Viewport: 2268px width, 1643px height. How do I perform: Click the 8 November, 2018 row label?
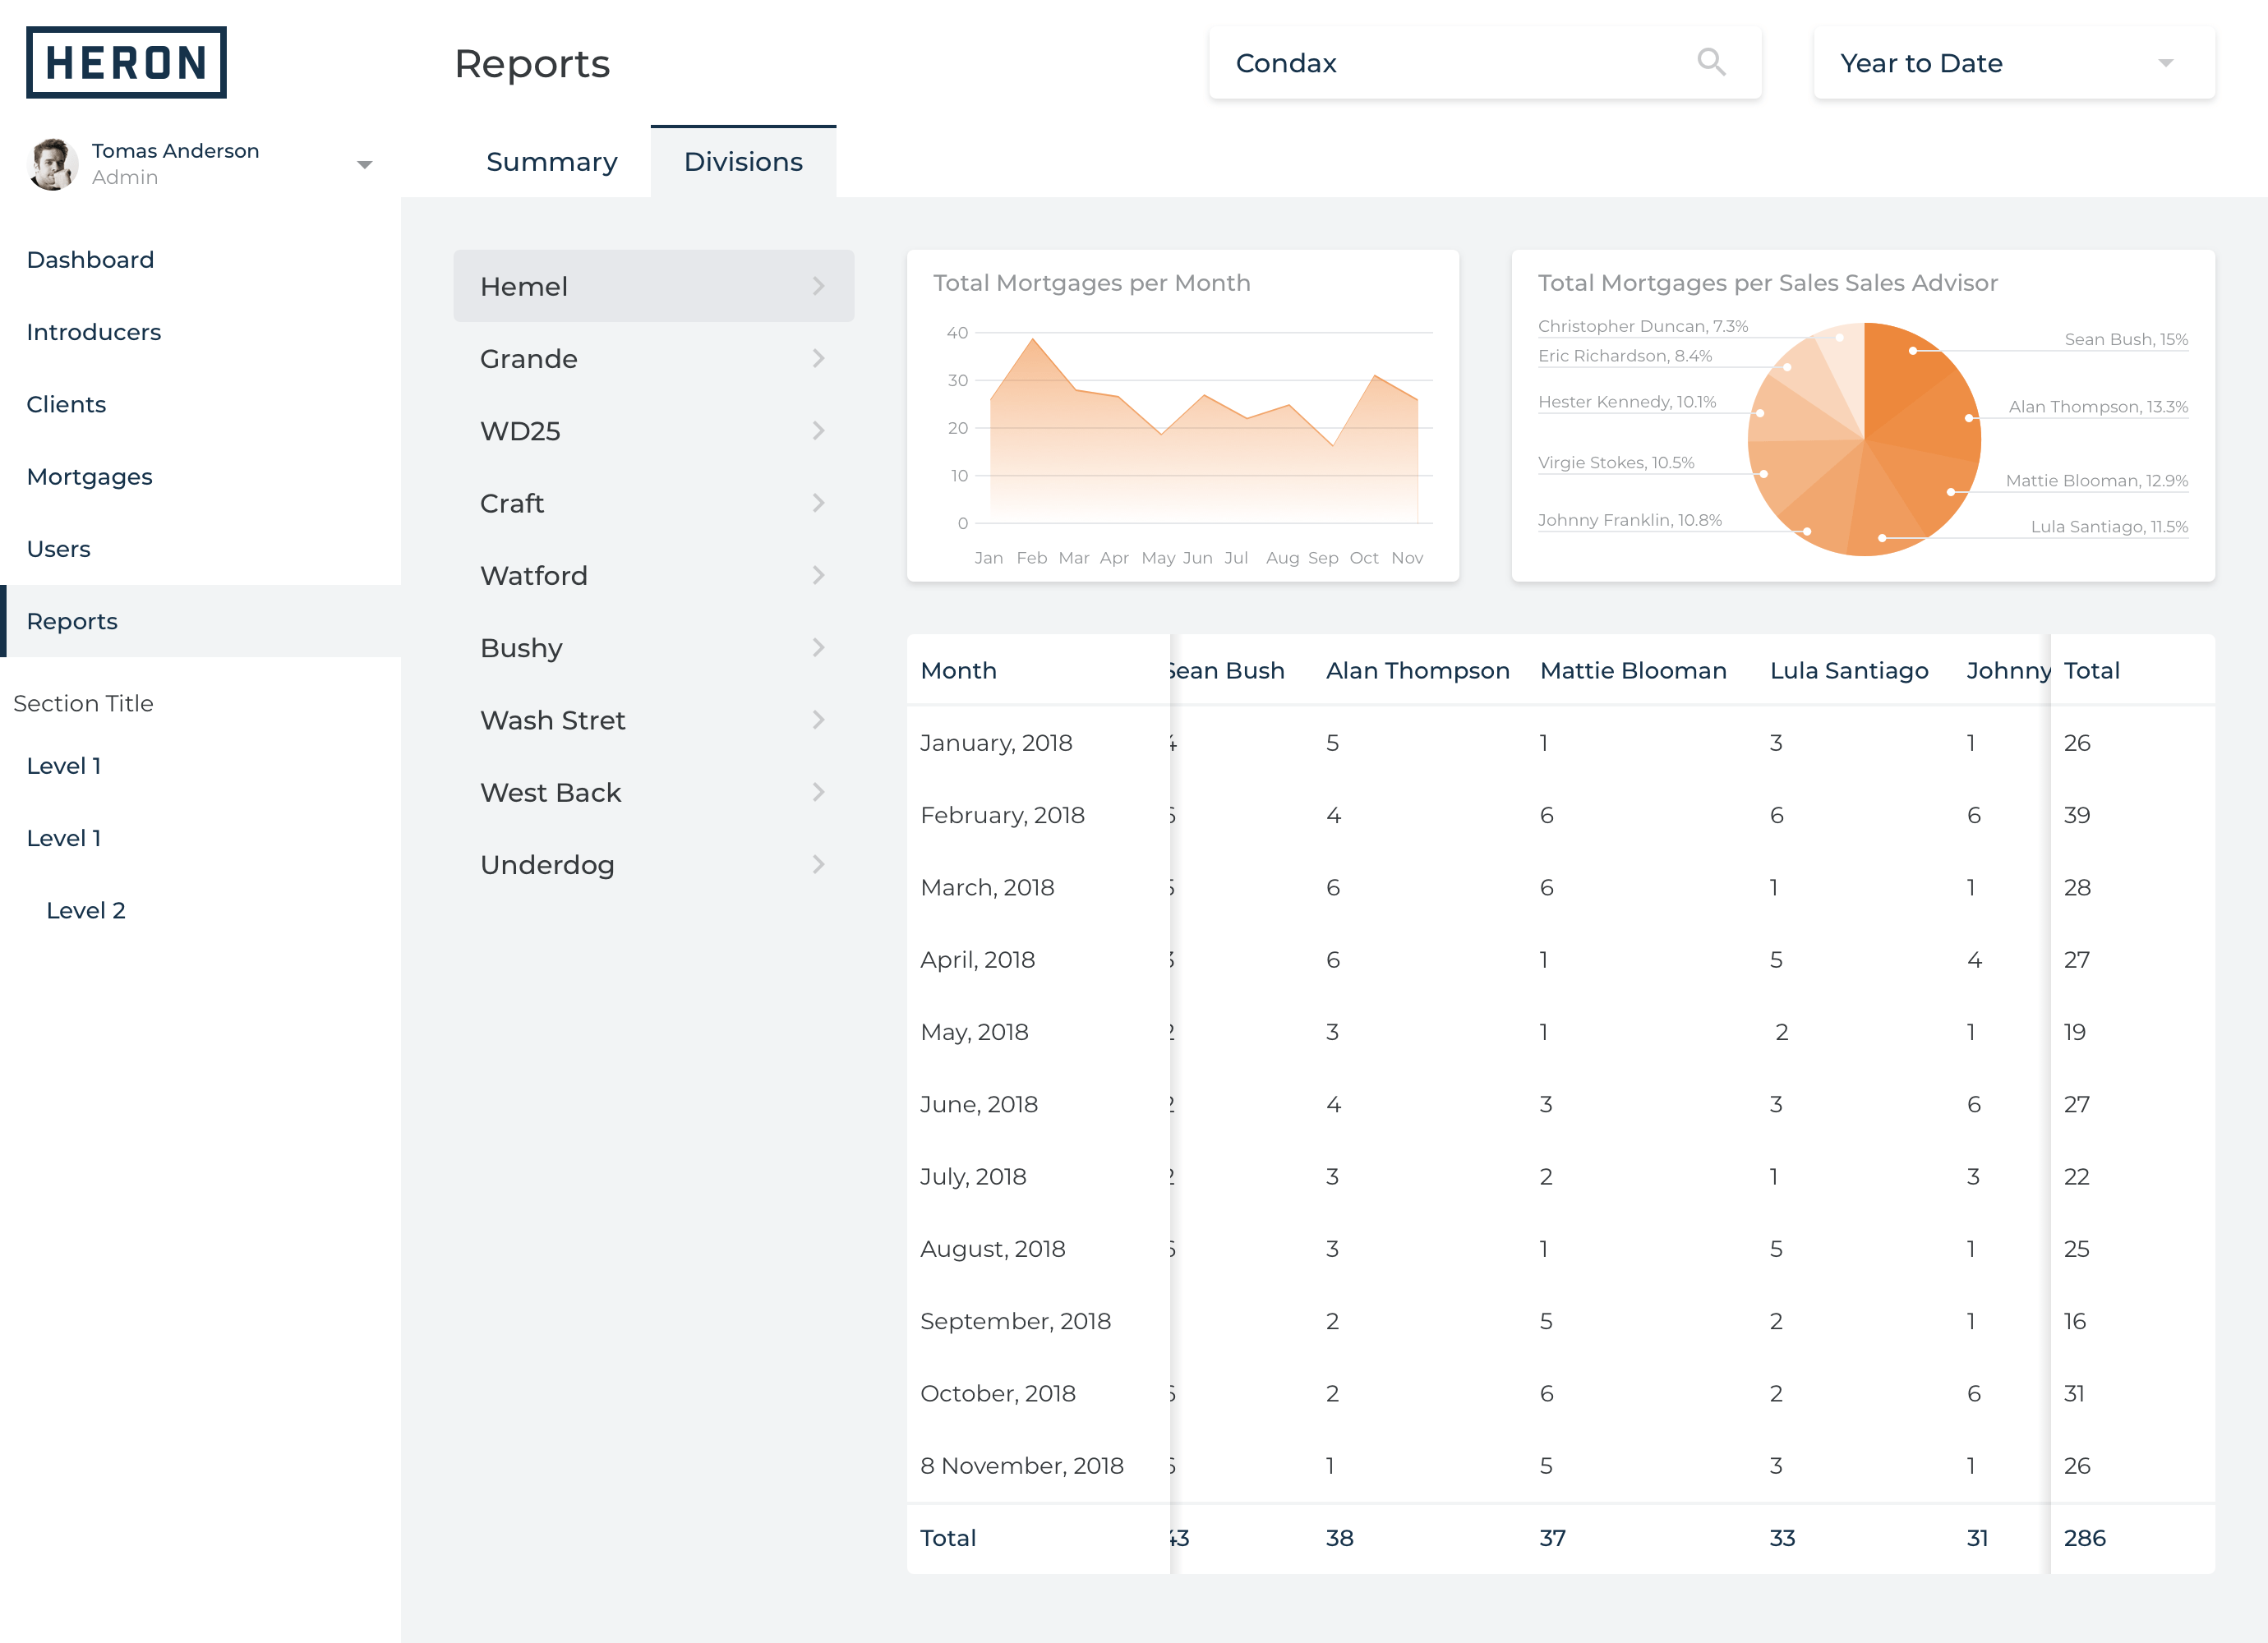(x=1022, y=1466)
